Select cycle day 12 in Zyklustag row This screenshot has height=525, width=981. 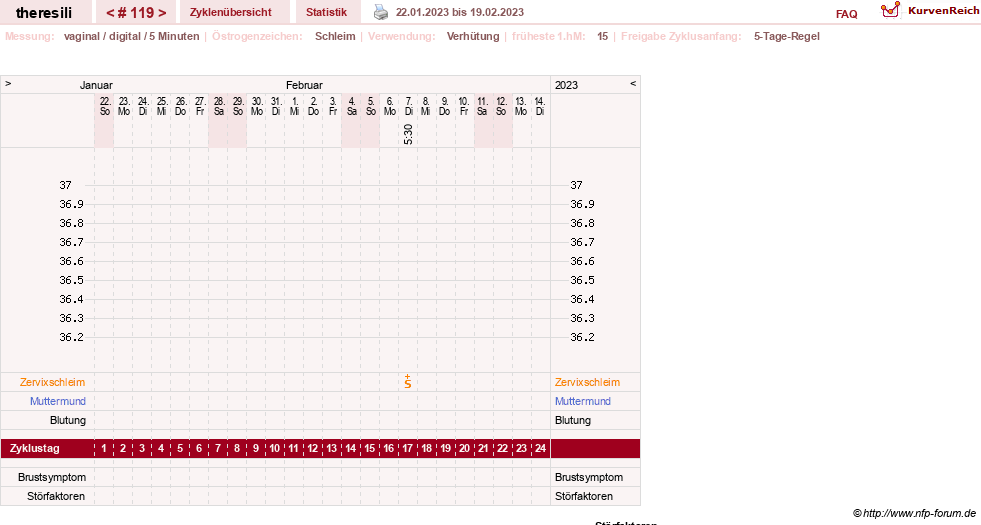(x=312, y=448)
